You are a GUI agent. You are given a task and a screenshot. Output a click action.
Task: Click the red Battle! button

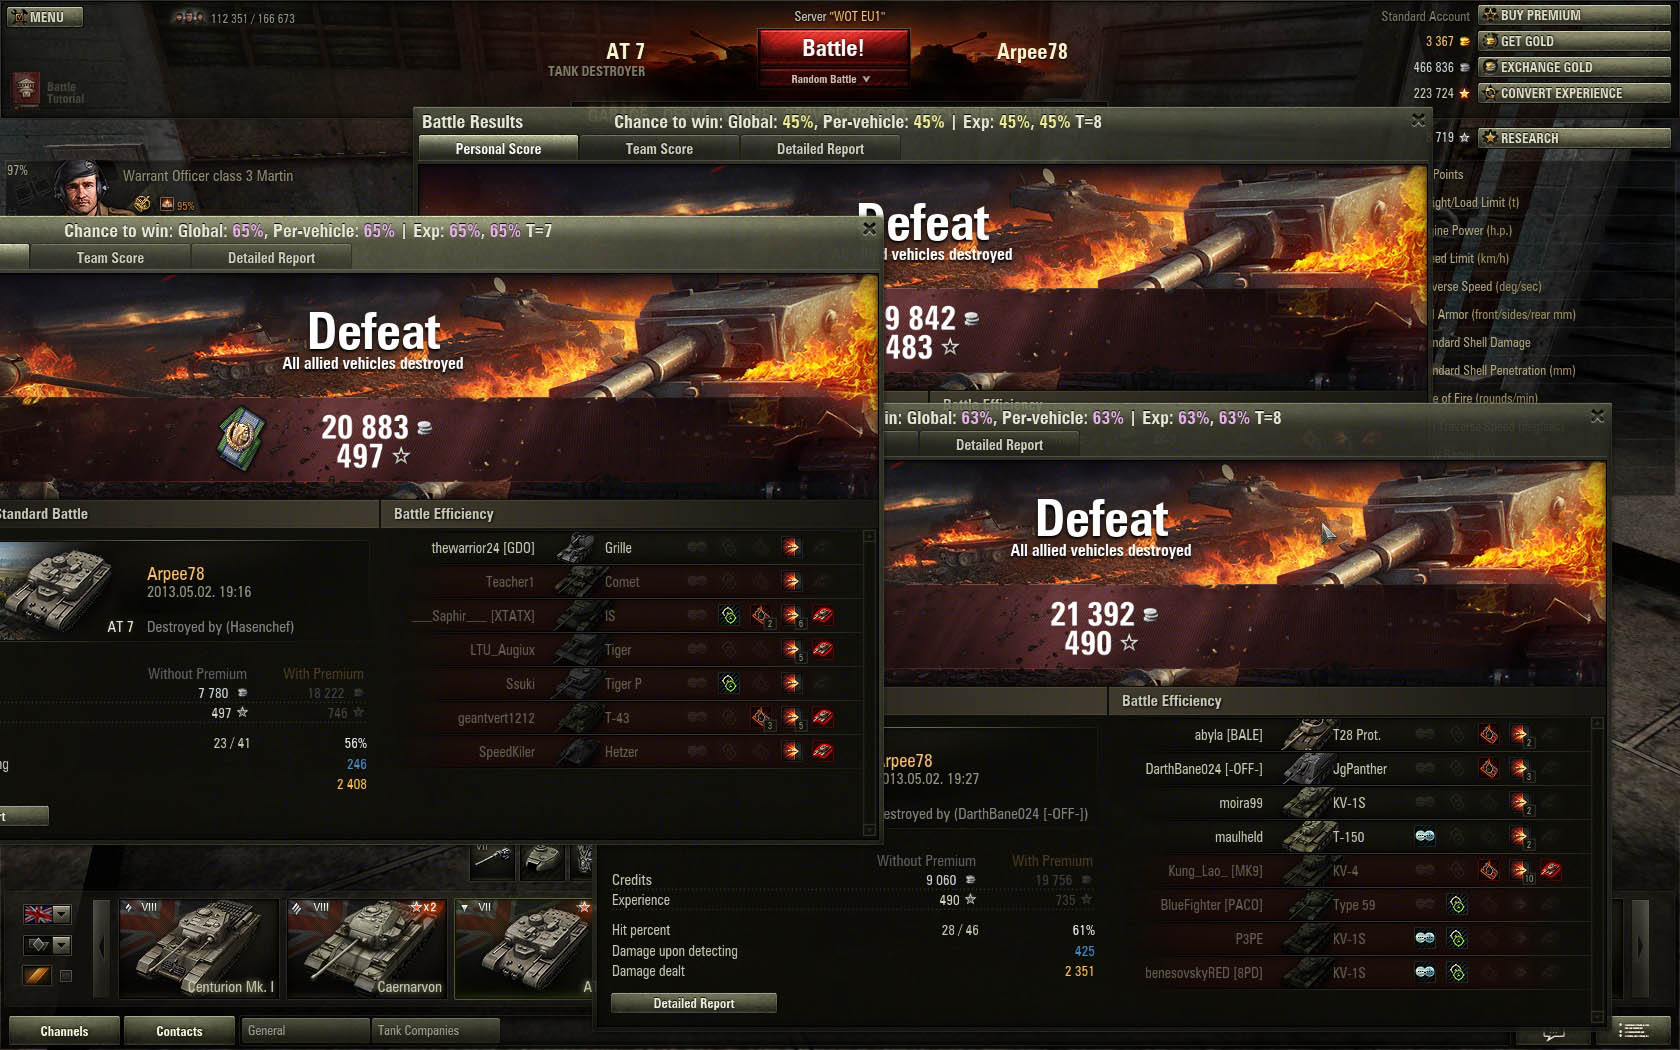point(833,48)
